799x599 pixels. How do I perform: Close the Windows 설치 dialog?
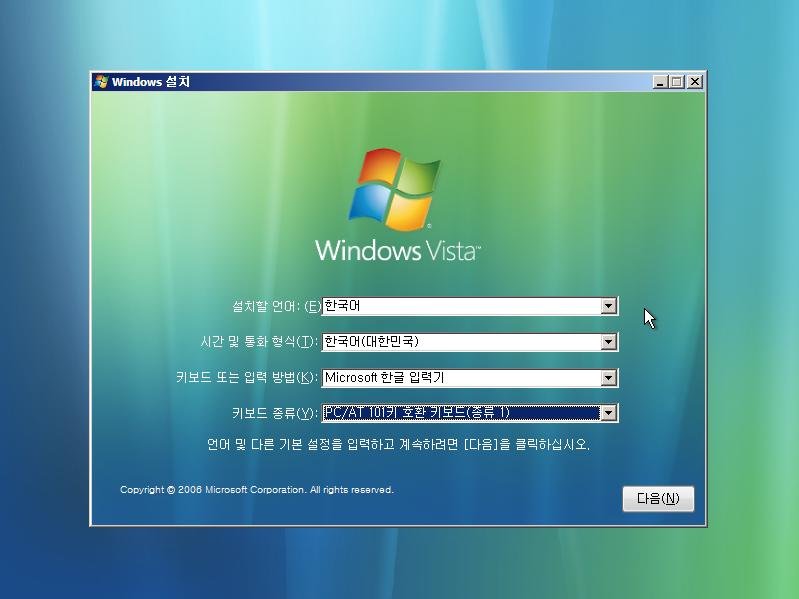tap(694, 82)
